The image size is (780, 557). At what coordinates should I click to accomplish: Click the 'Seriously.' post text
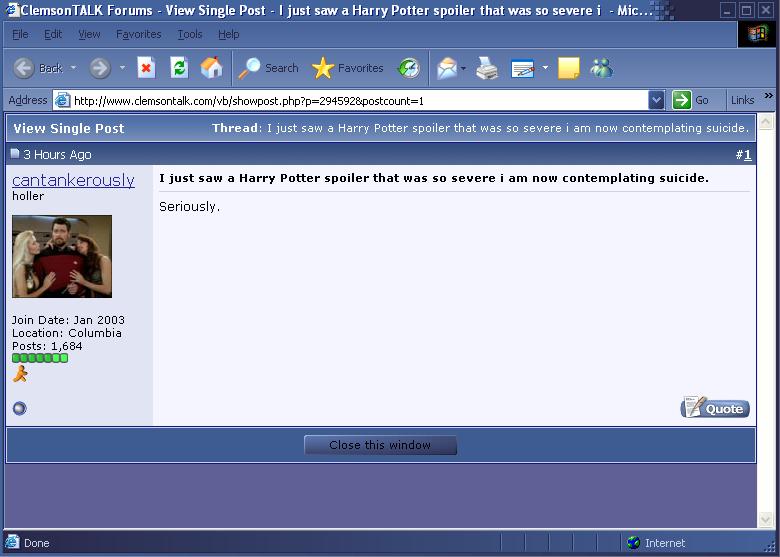click(190, 207)
